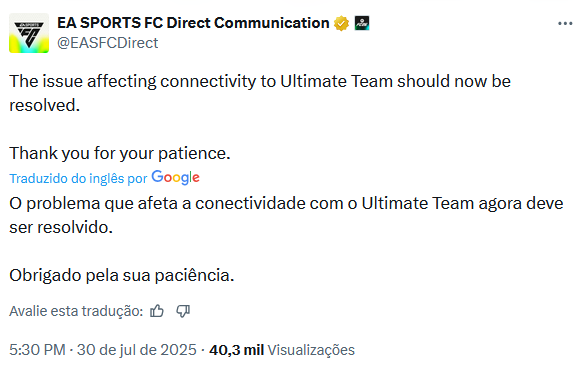Open the @EASFCDirect handle link
The height and width of the screenshot is (366, 584).
(108, 43)
